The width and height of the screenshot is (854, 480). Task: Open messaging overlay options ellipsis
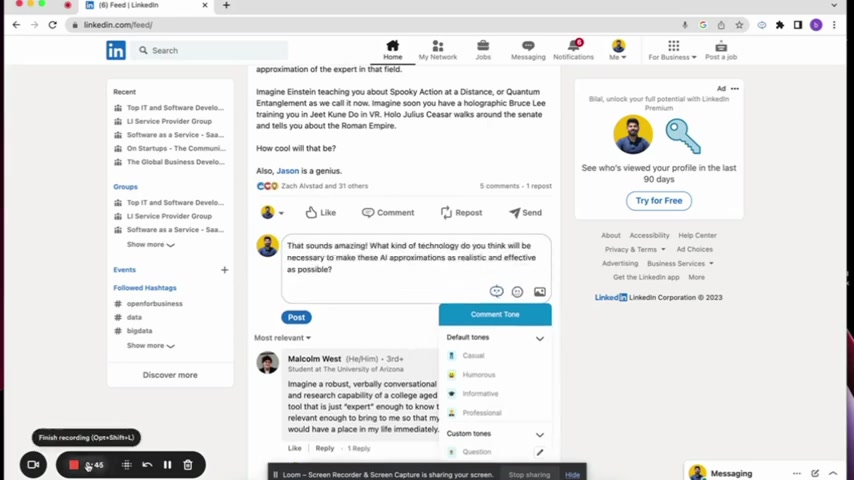797,473
